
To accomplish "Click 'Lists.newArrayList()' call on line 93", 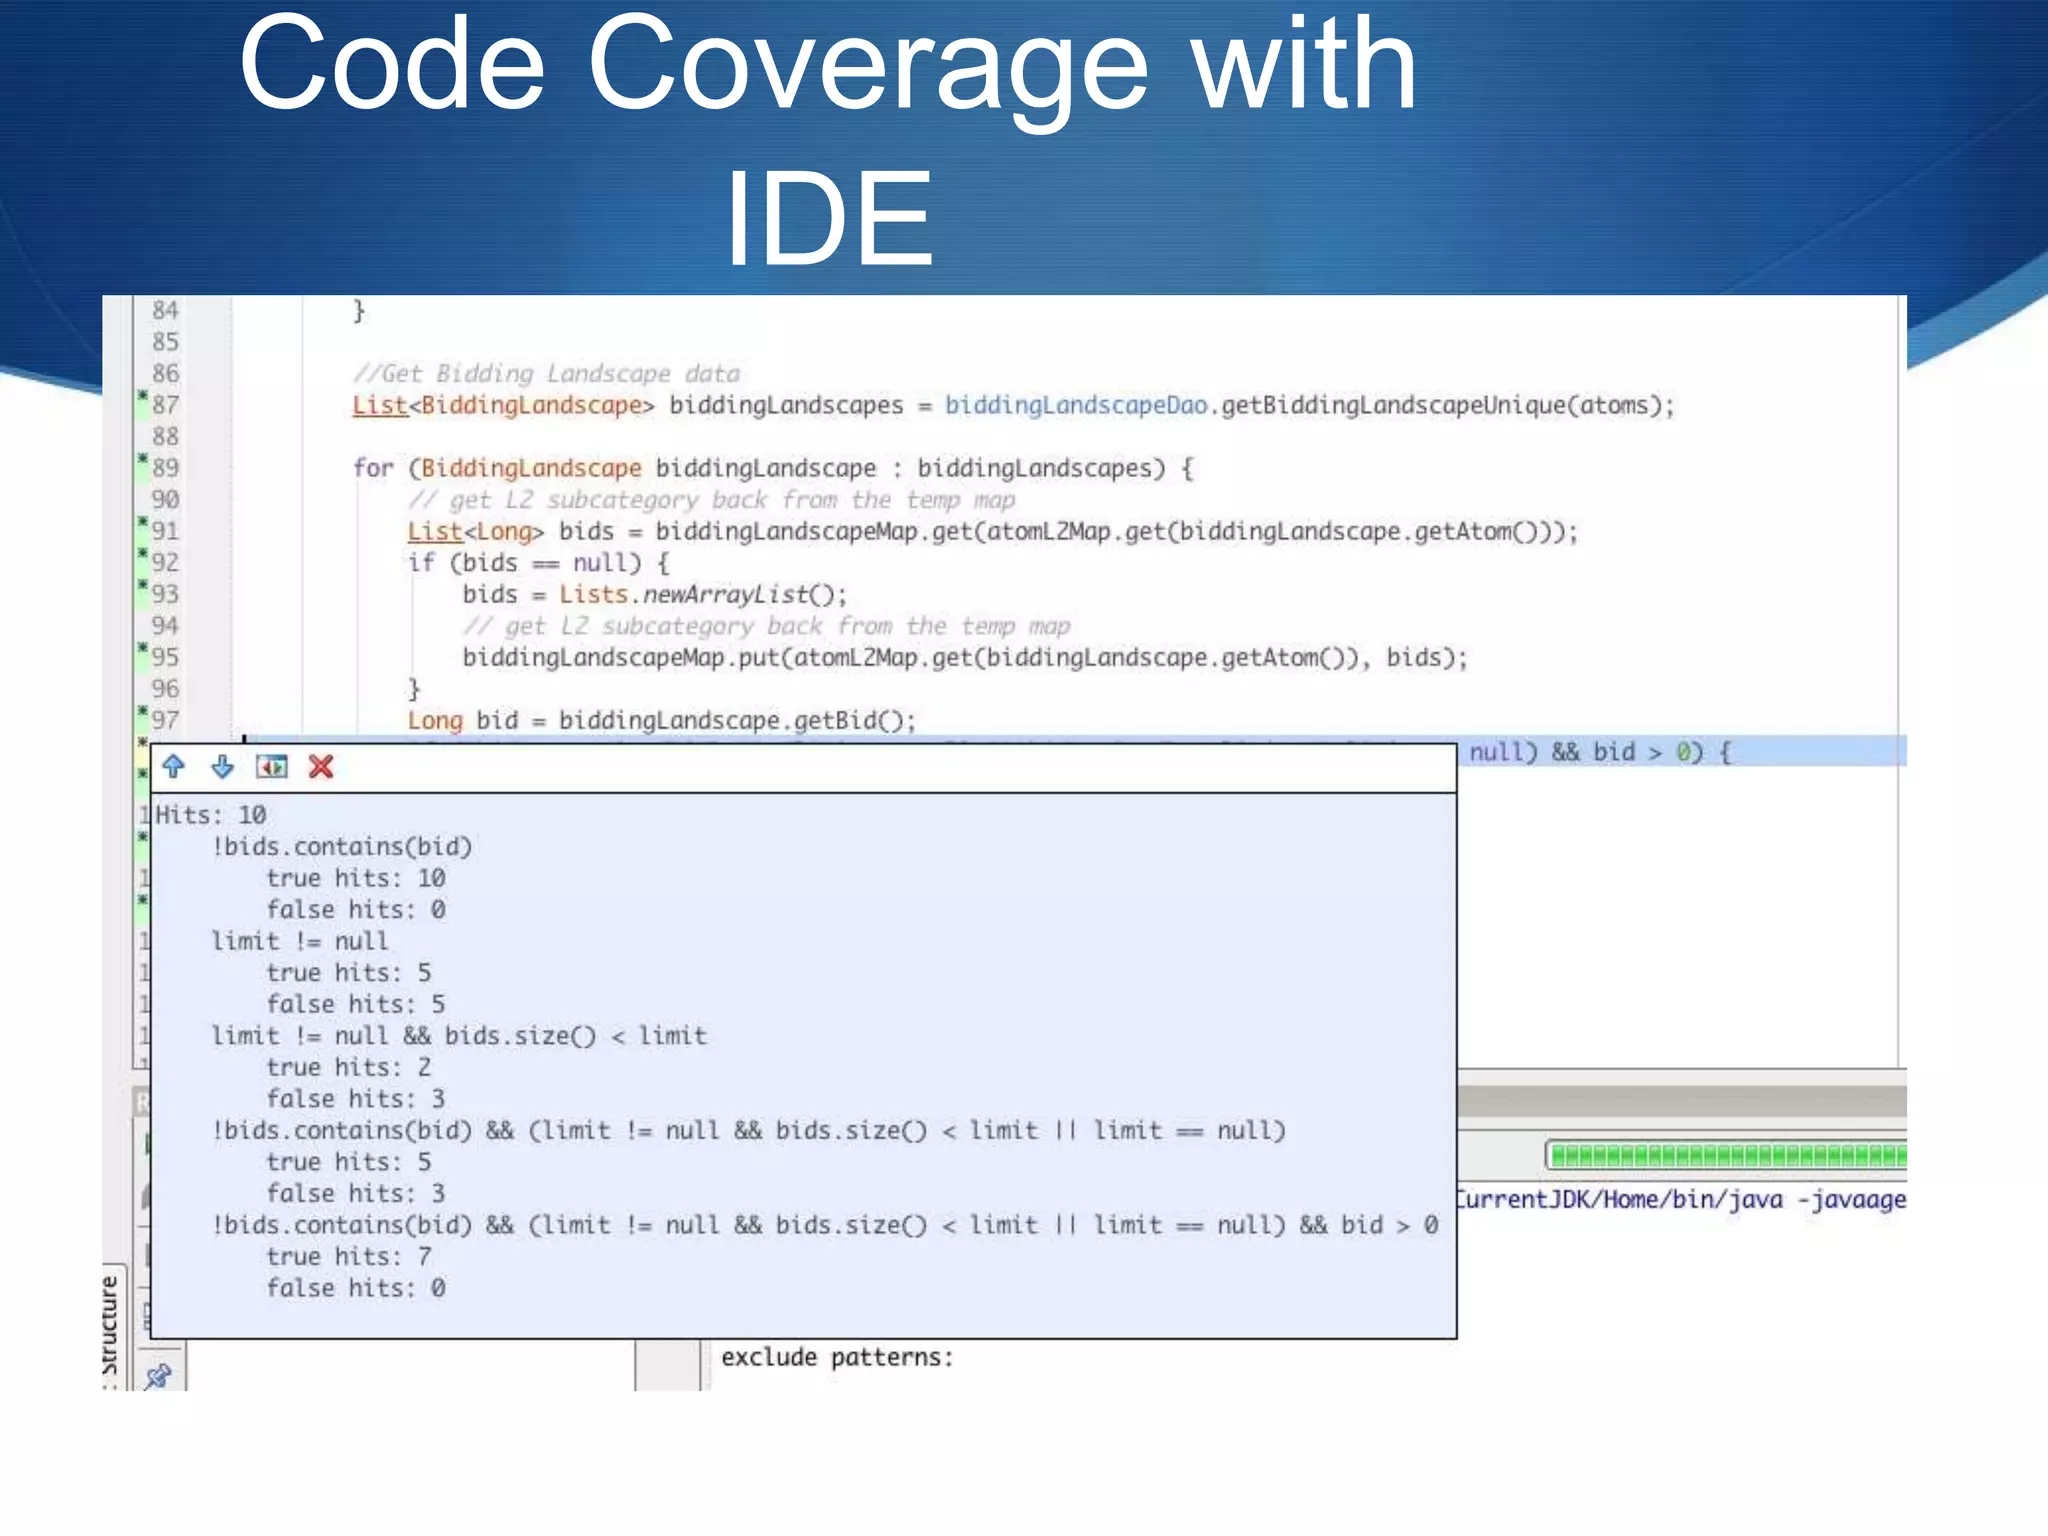I will (703, 594).
